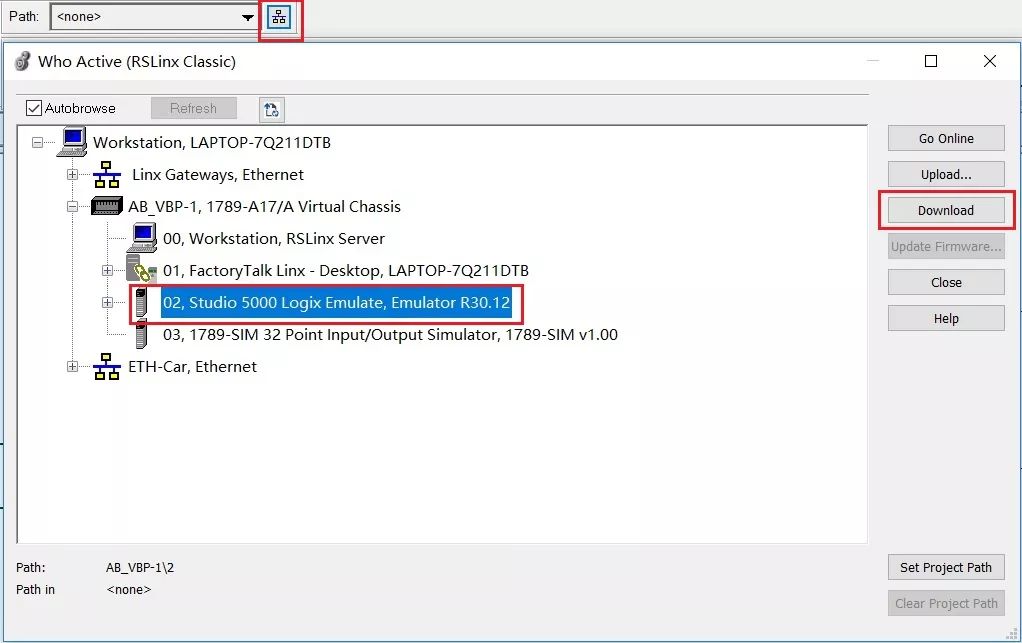This screenshot has height=643, width=1022.
Task: Click the Upload... button
Action: [946, 175]
